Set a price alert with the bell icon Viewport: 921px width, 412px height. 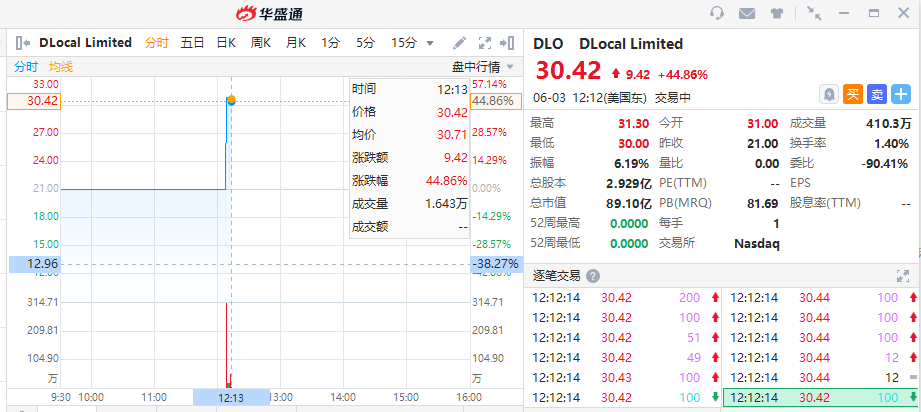(x=829, y=94)
